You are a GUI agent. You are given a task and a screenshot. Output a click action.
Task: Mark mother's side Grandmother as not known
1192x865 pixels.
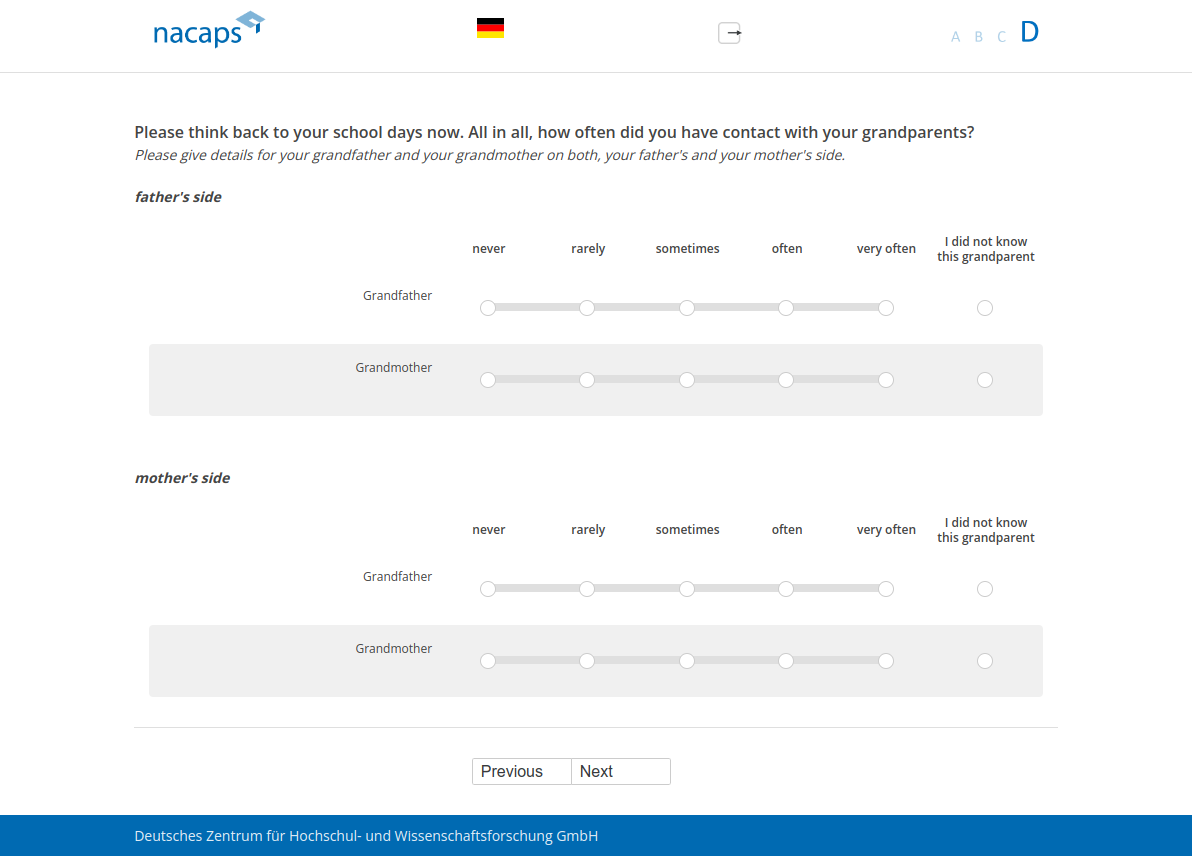(x=985, y=661)
